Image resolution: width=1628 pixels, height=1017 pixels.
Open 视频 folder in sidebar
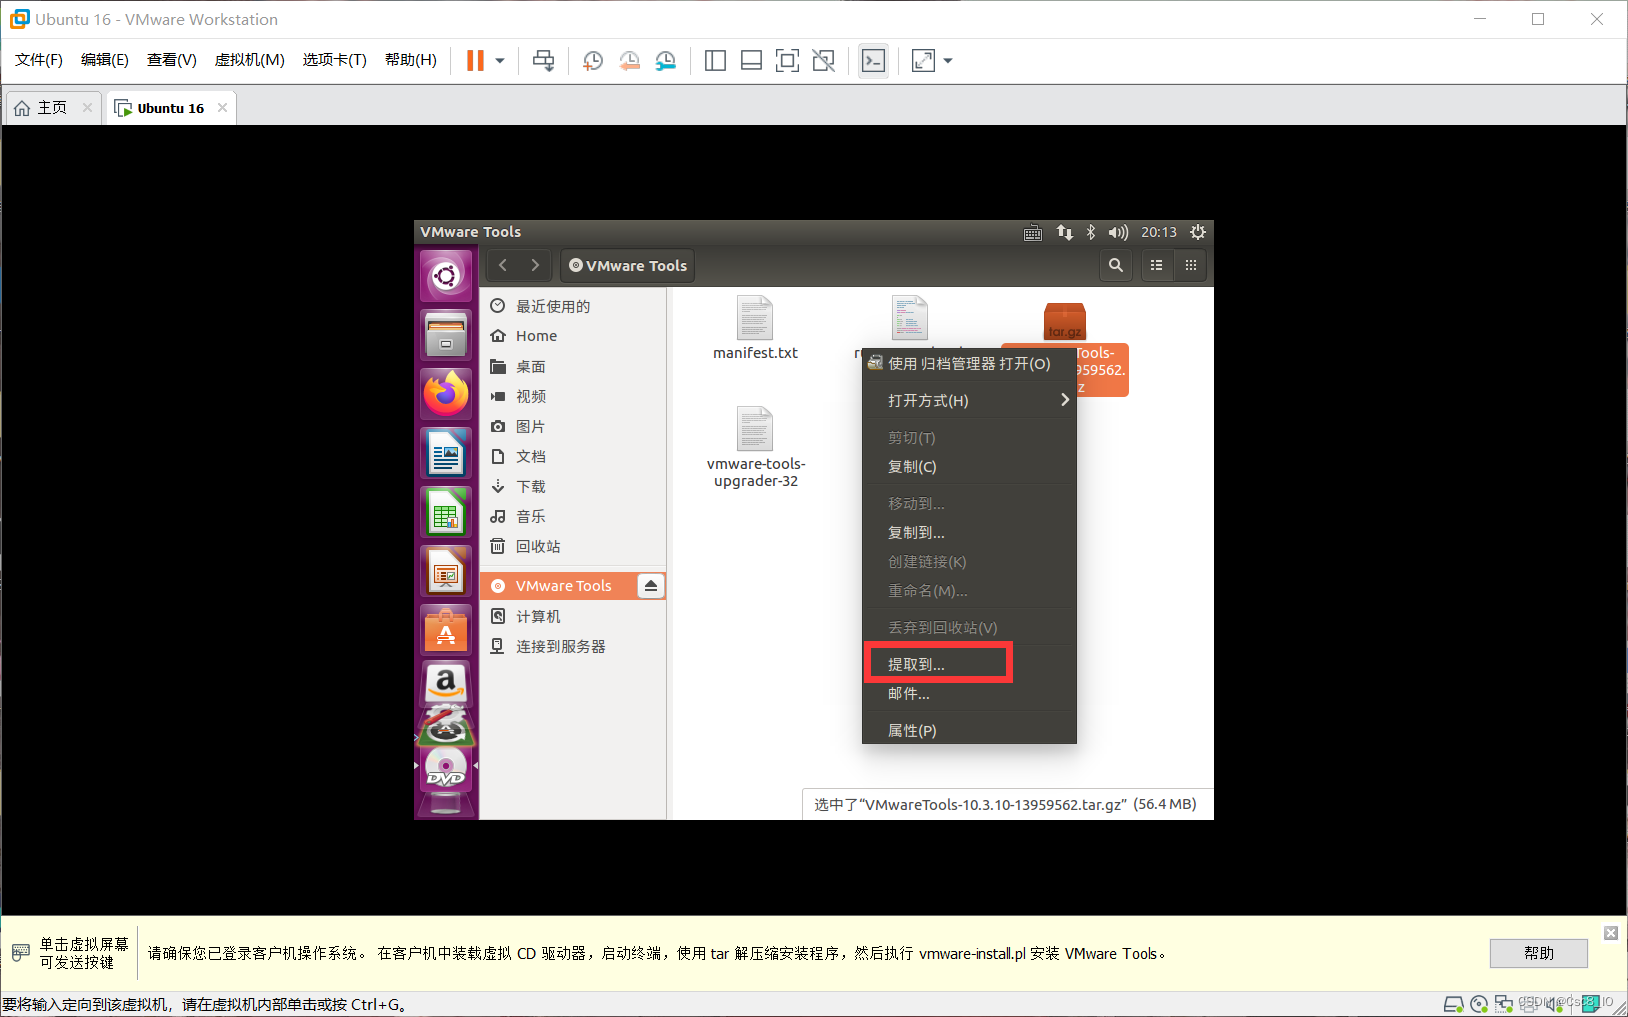573,396
